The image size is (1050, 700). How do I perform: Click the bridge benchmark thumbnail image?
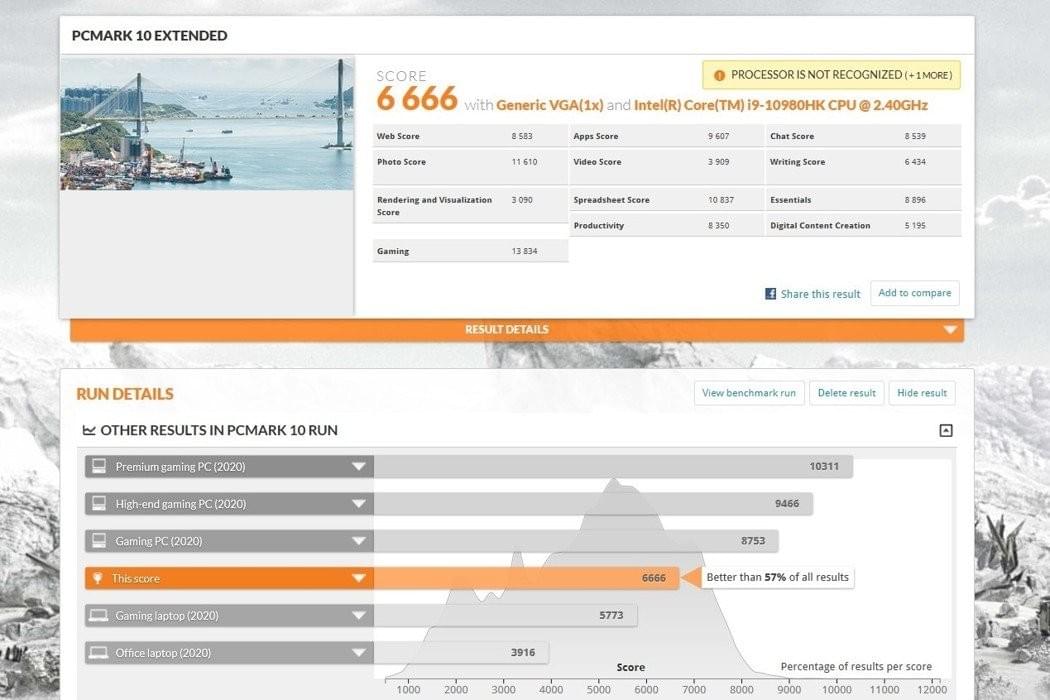(x=207, y=124)
